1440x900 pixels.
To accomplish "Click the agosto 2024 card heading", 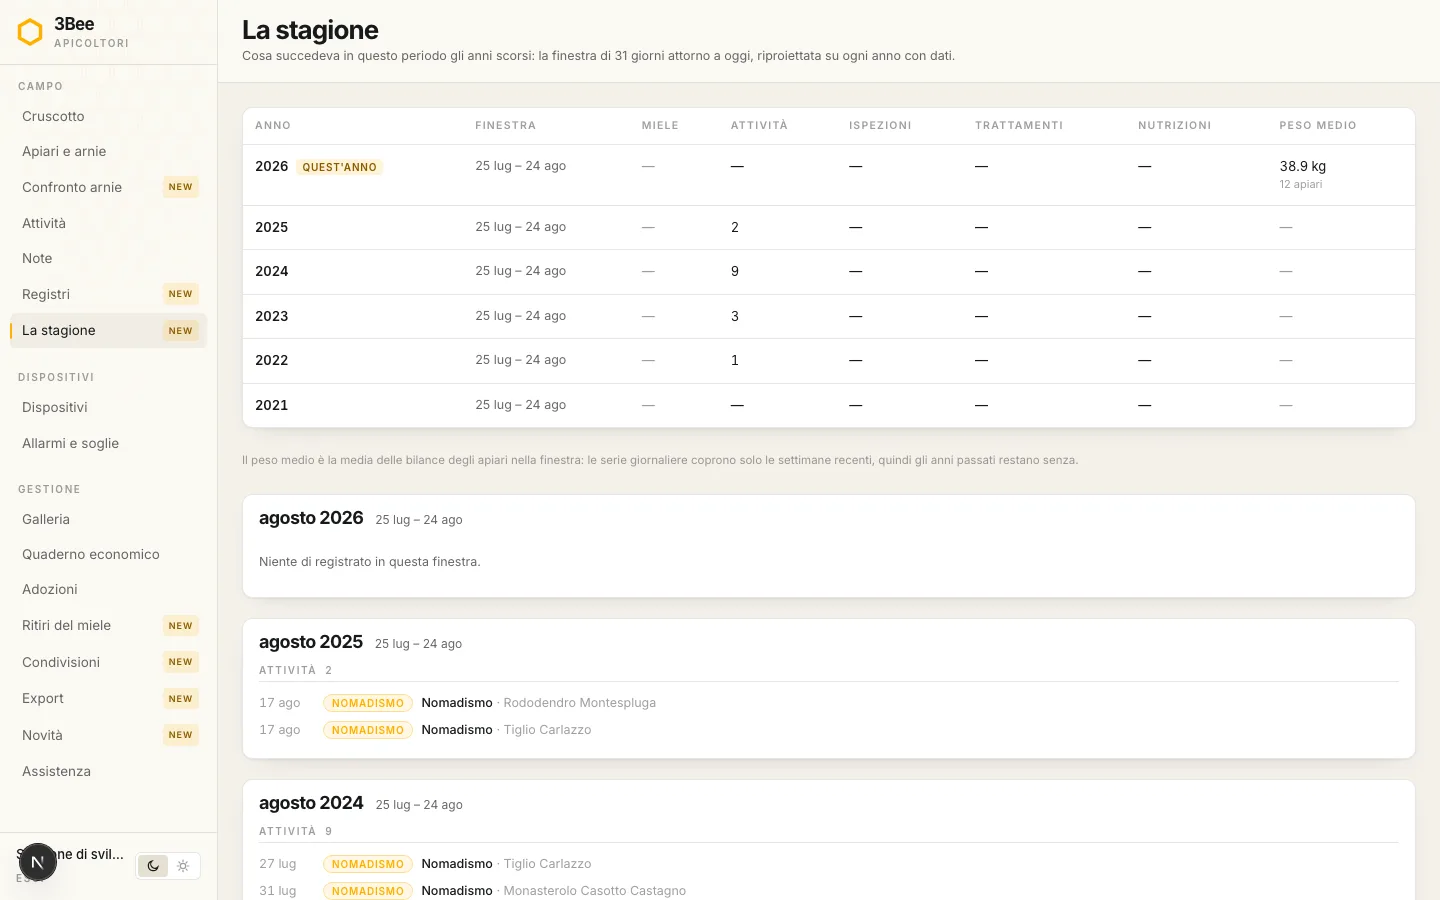I will pos(311,803).
